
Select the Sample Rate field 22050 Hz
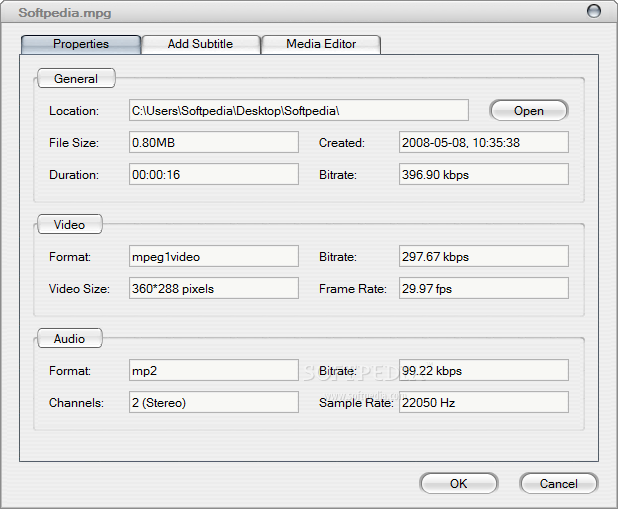(x=484, y=402)
